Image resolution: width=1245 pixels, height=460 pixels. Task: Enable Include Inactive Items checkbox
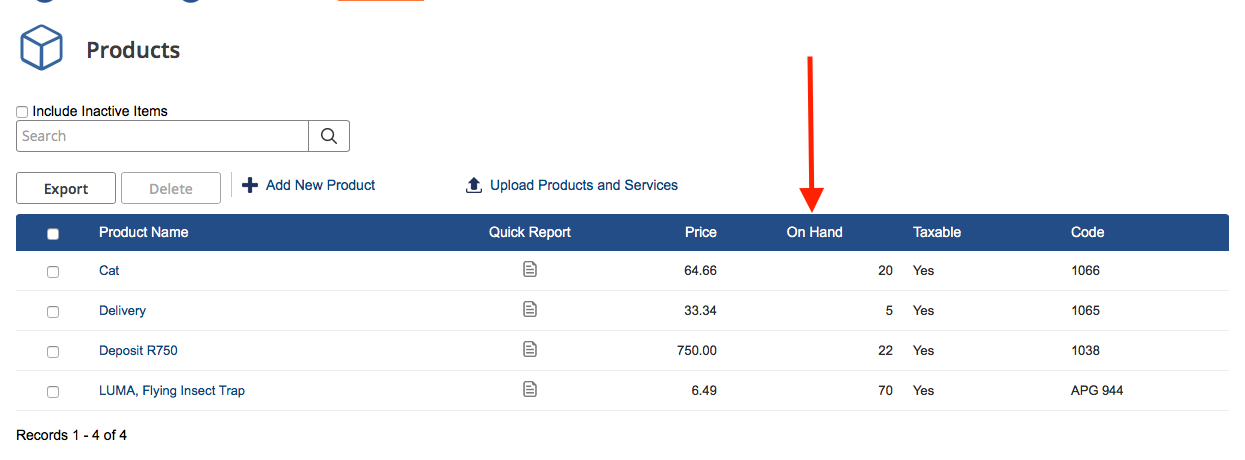tap(23, 112)
